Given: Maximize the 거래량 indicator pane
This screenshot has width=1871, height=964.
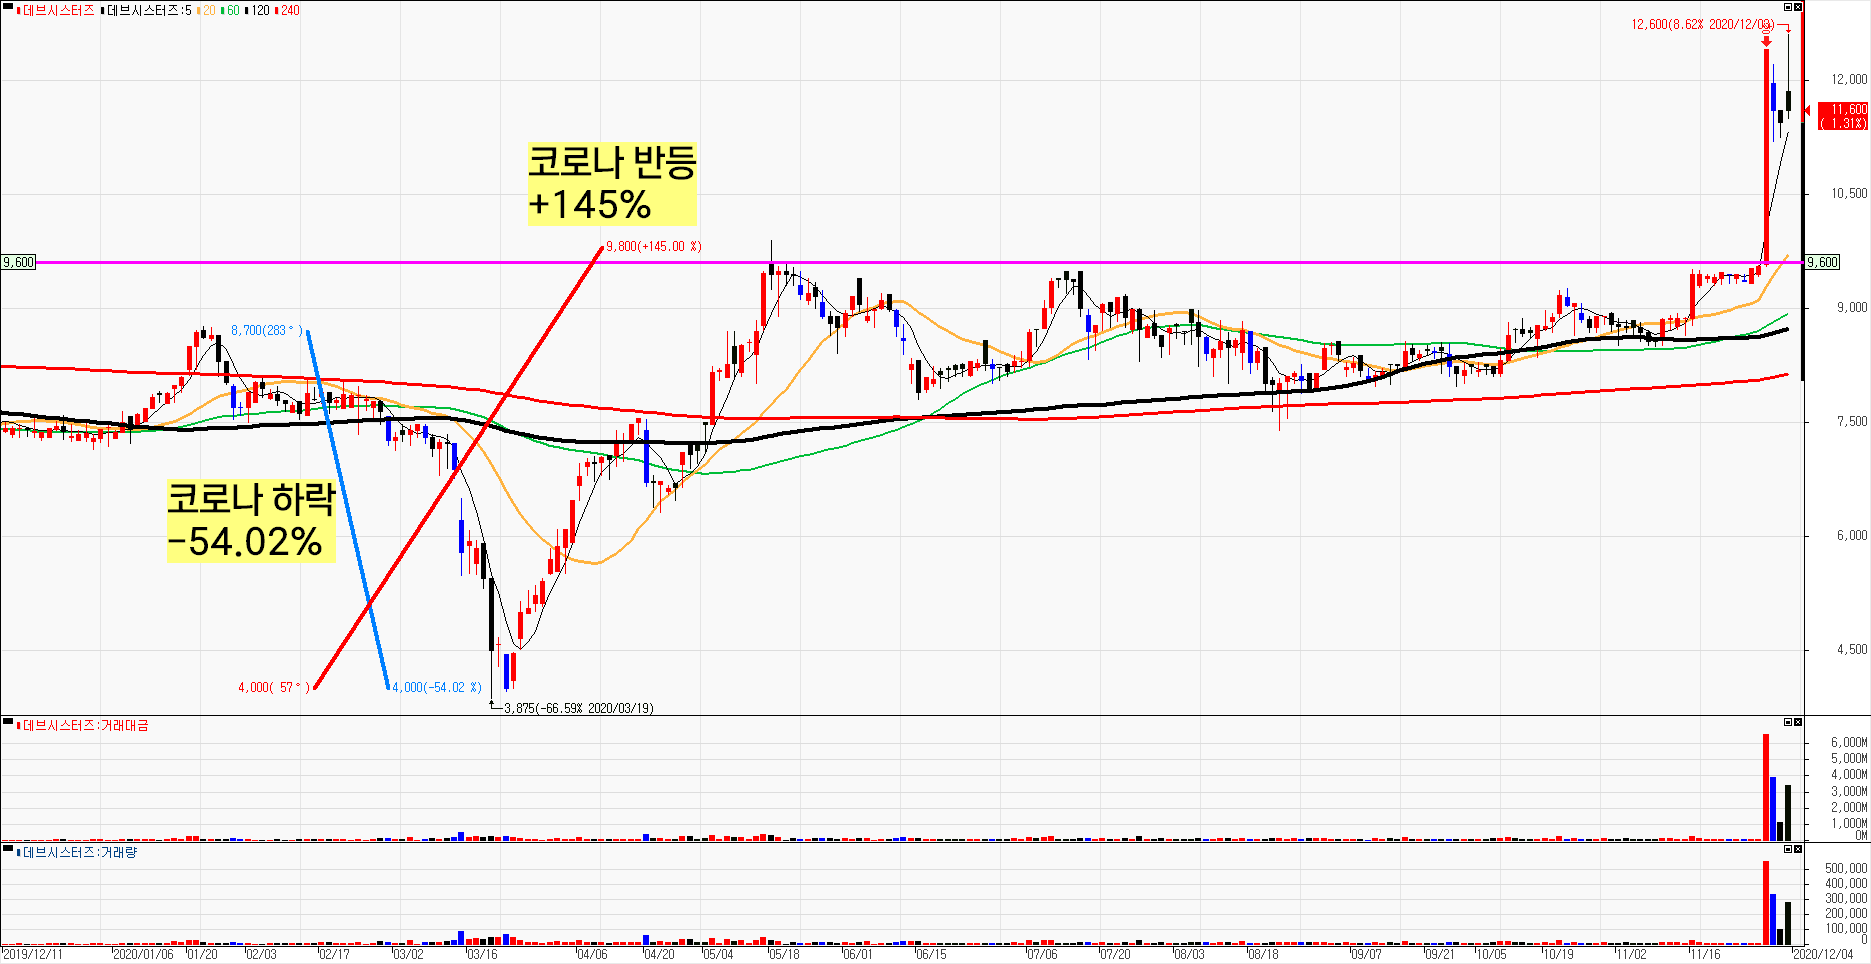Looking at the screenshot, I should click(x=1788, y=849).
